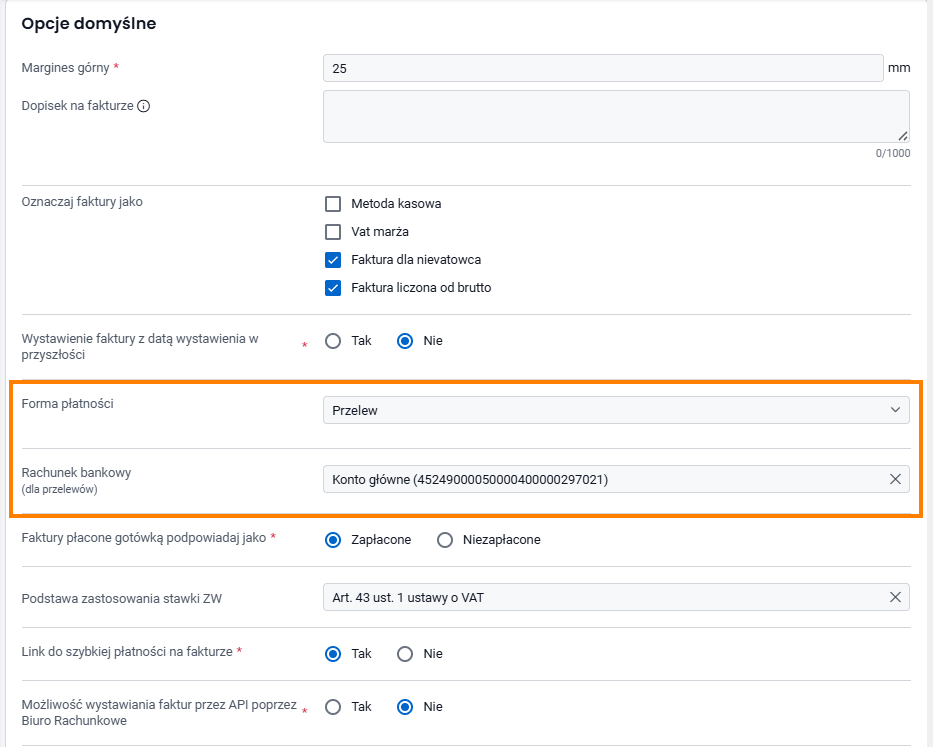Click the 0/1000 character counter
This screenshot has height=747, width=933.
pyautogui.click(x=893, y=153)
